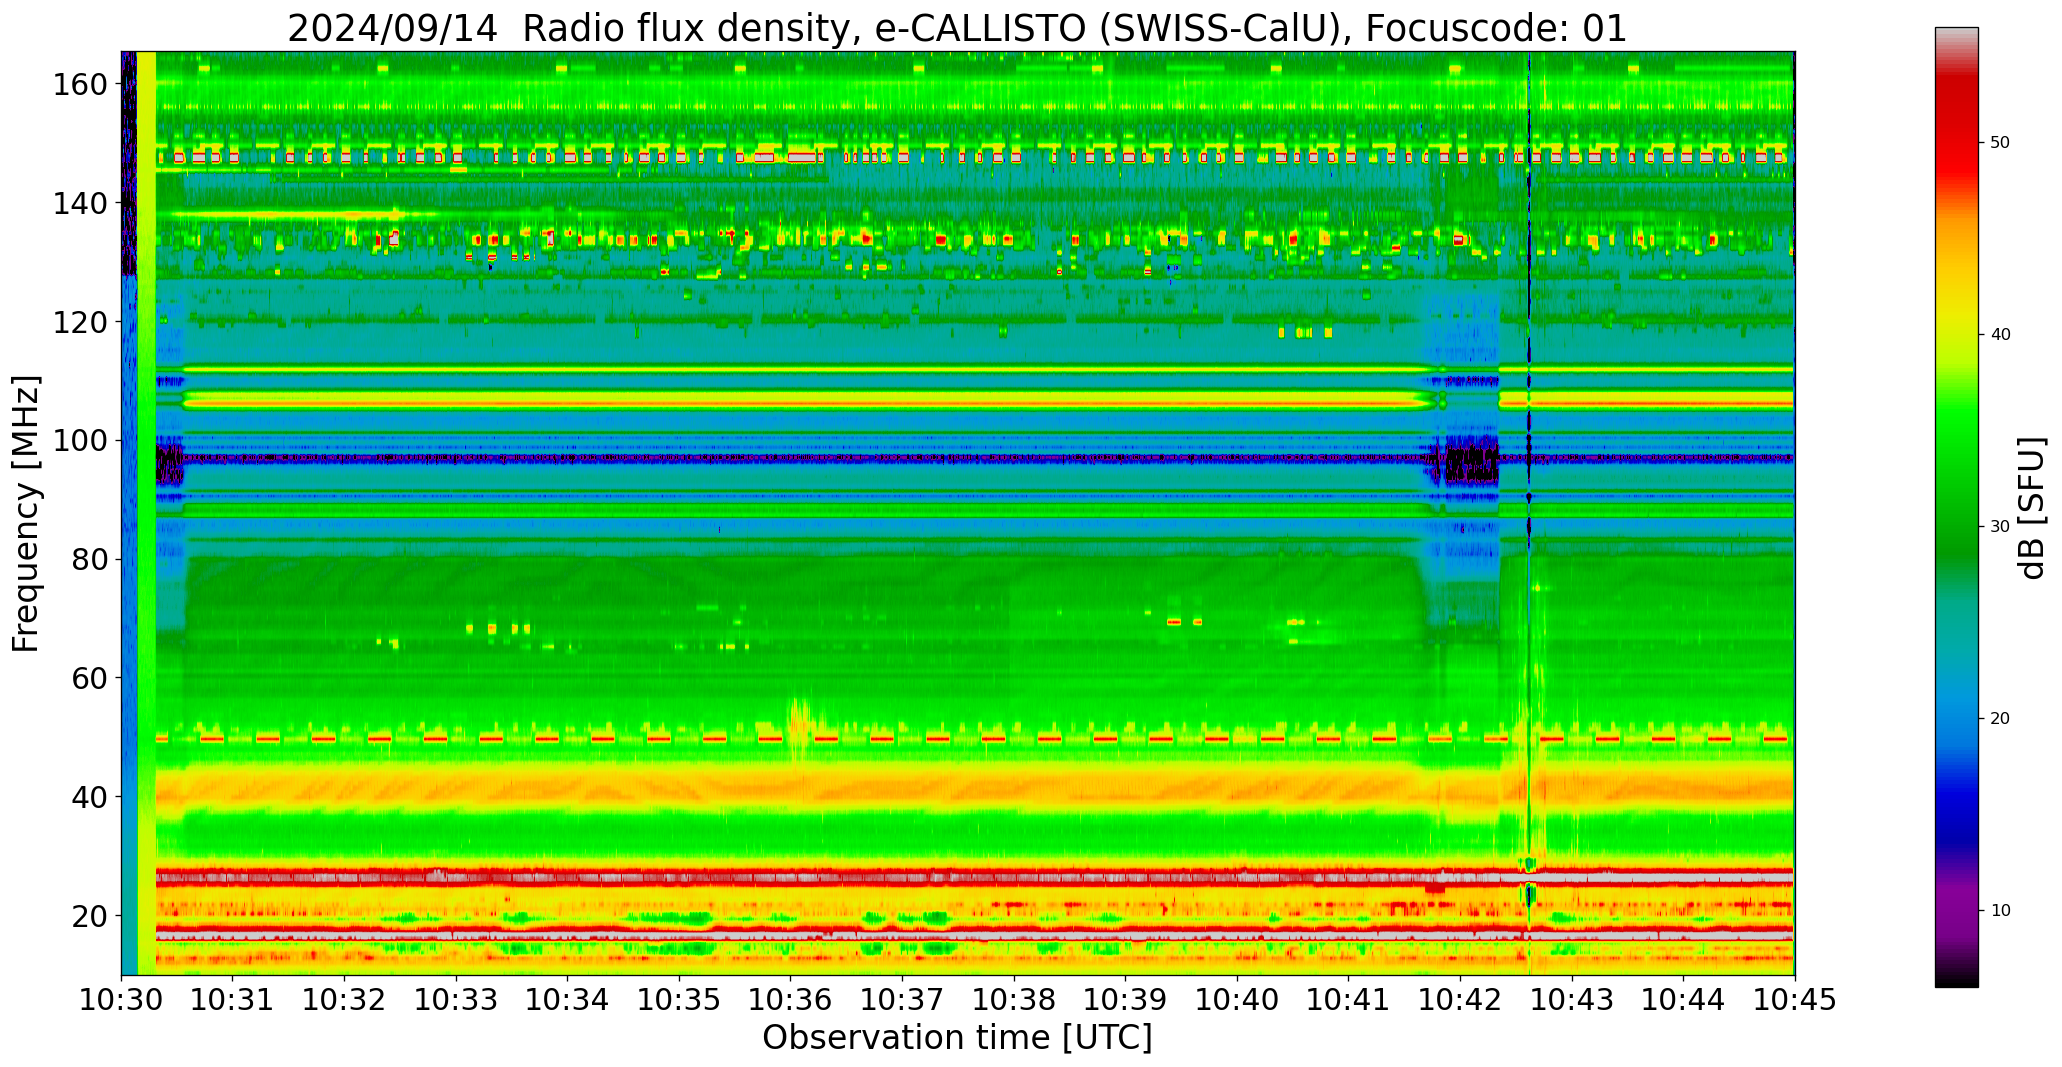Click the 10:34 time tick label
Image resolution: width=2062 pixels, height=1067 pixels.
568,1000
